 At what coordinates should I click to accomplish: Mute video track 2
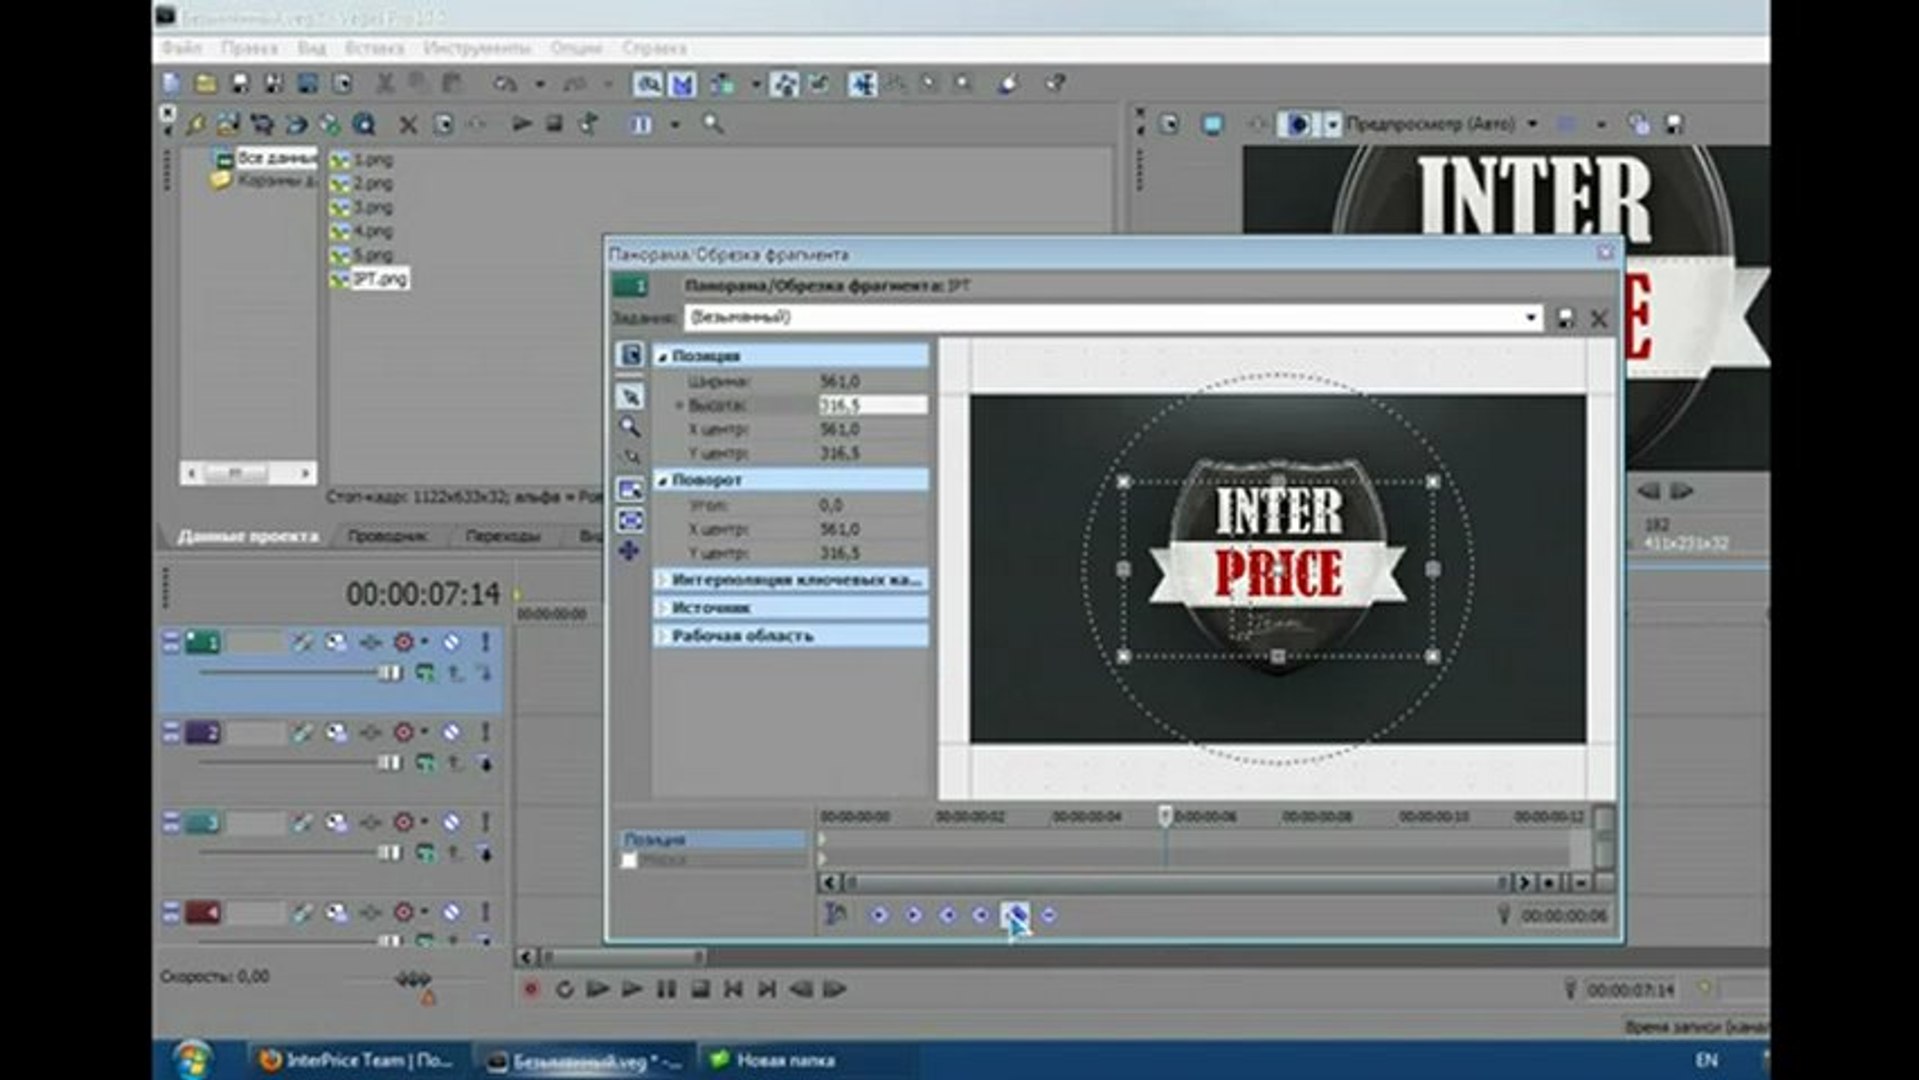(452, 732)
